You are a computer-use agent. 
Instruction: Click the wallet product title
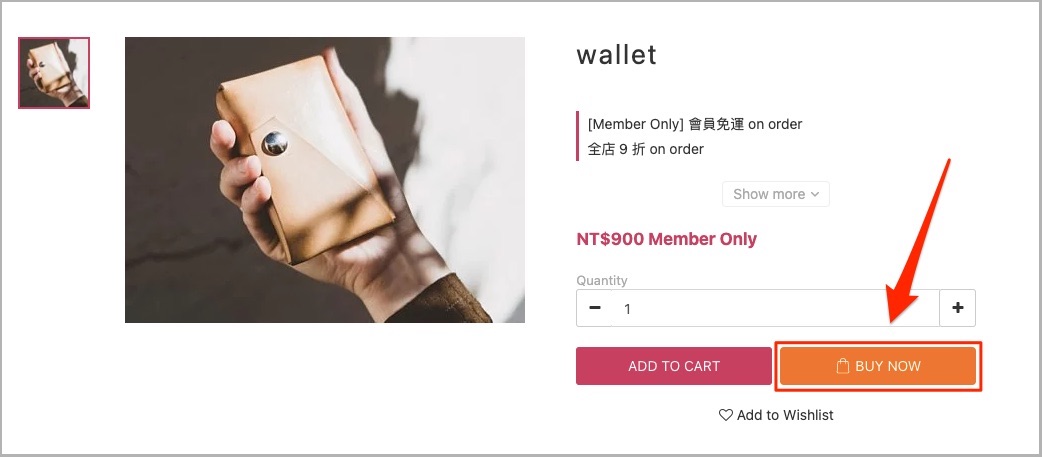[617, 55]
